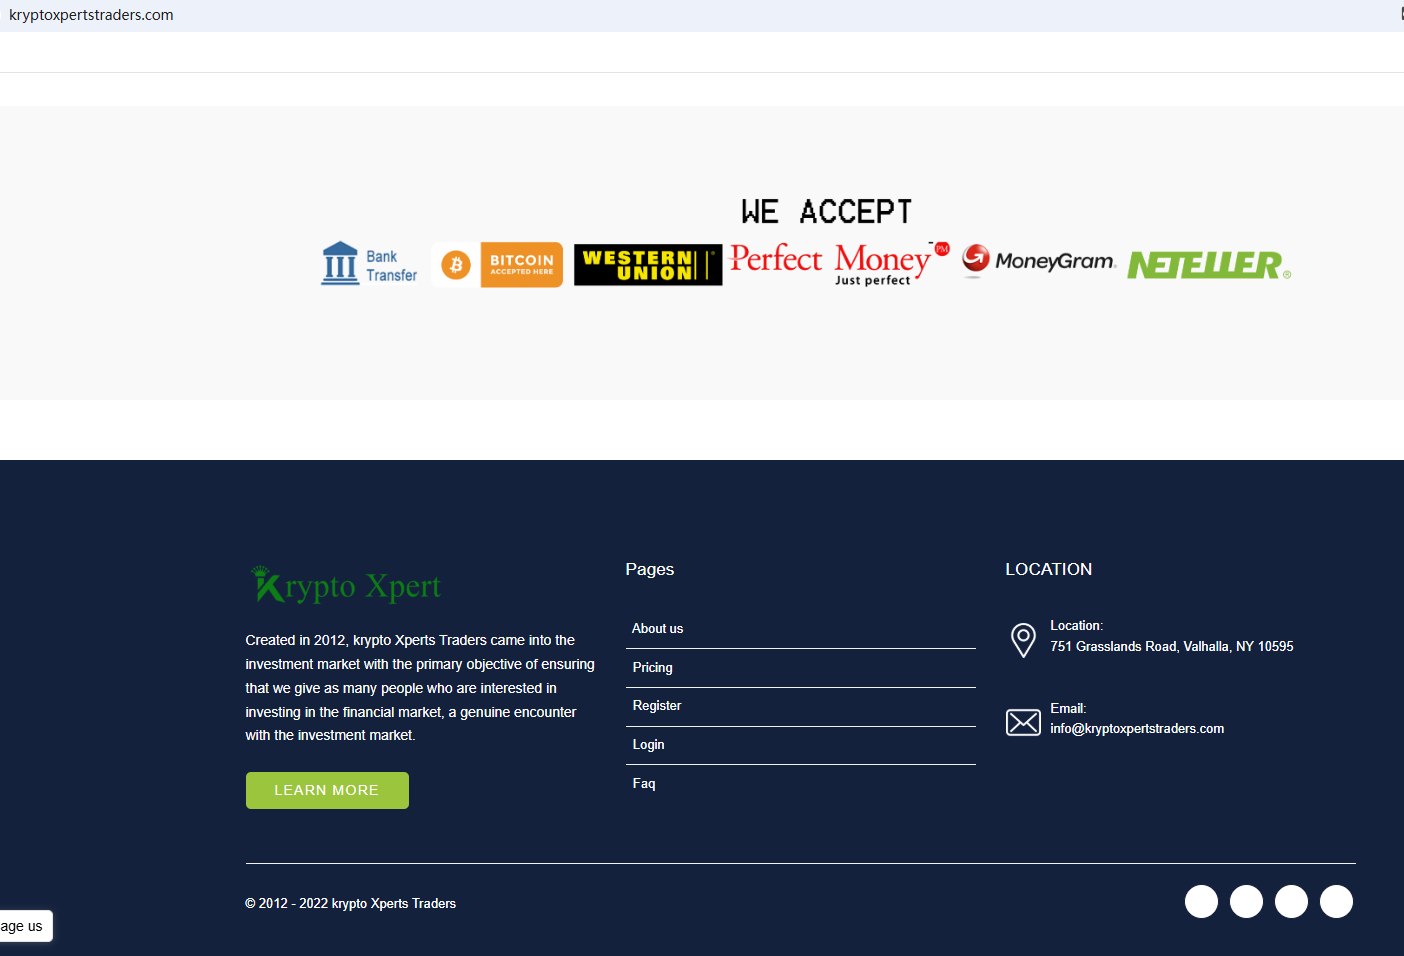
Task: Navigate to the Pricing page
Action: click(x=652, y=667)
